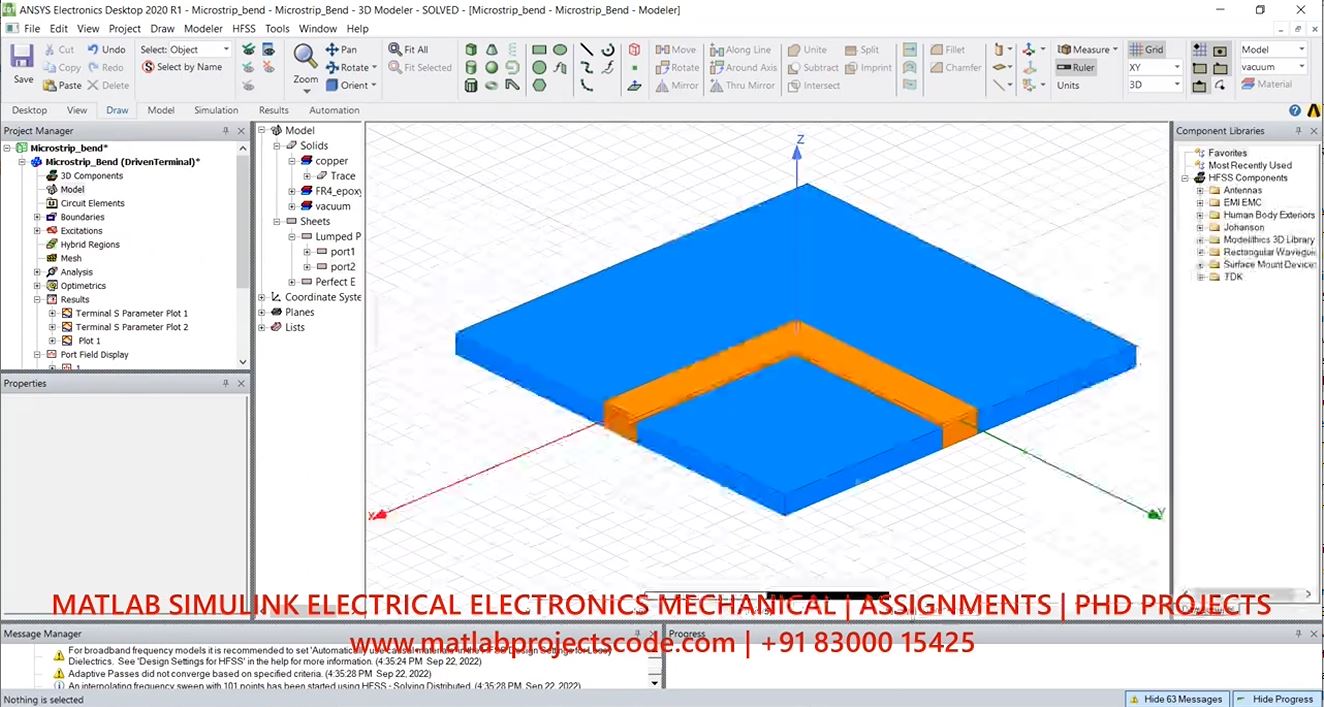This screenshot has height=707, width=1324.
Task: Select FR4_epoxy in model tree
Action: click(x=338, y=191)
